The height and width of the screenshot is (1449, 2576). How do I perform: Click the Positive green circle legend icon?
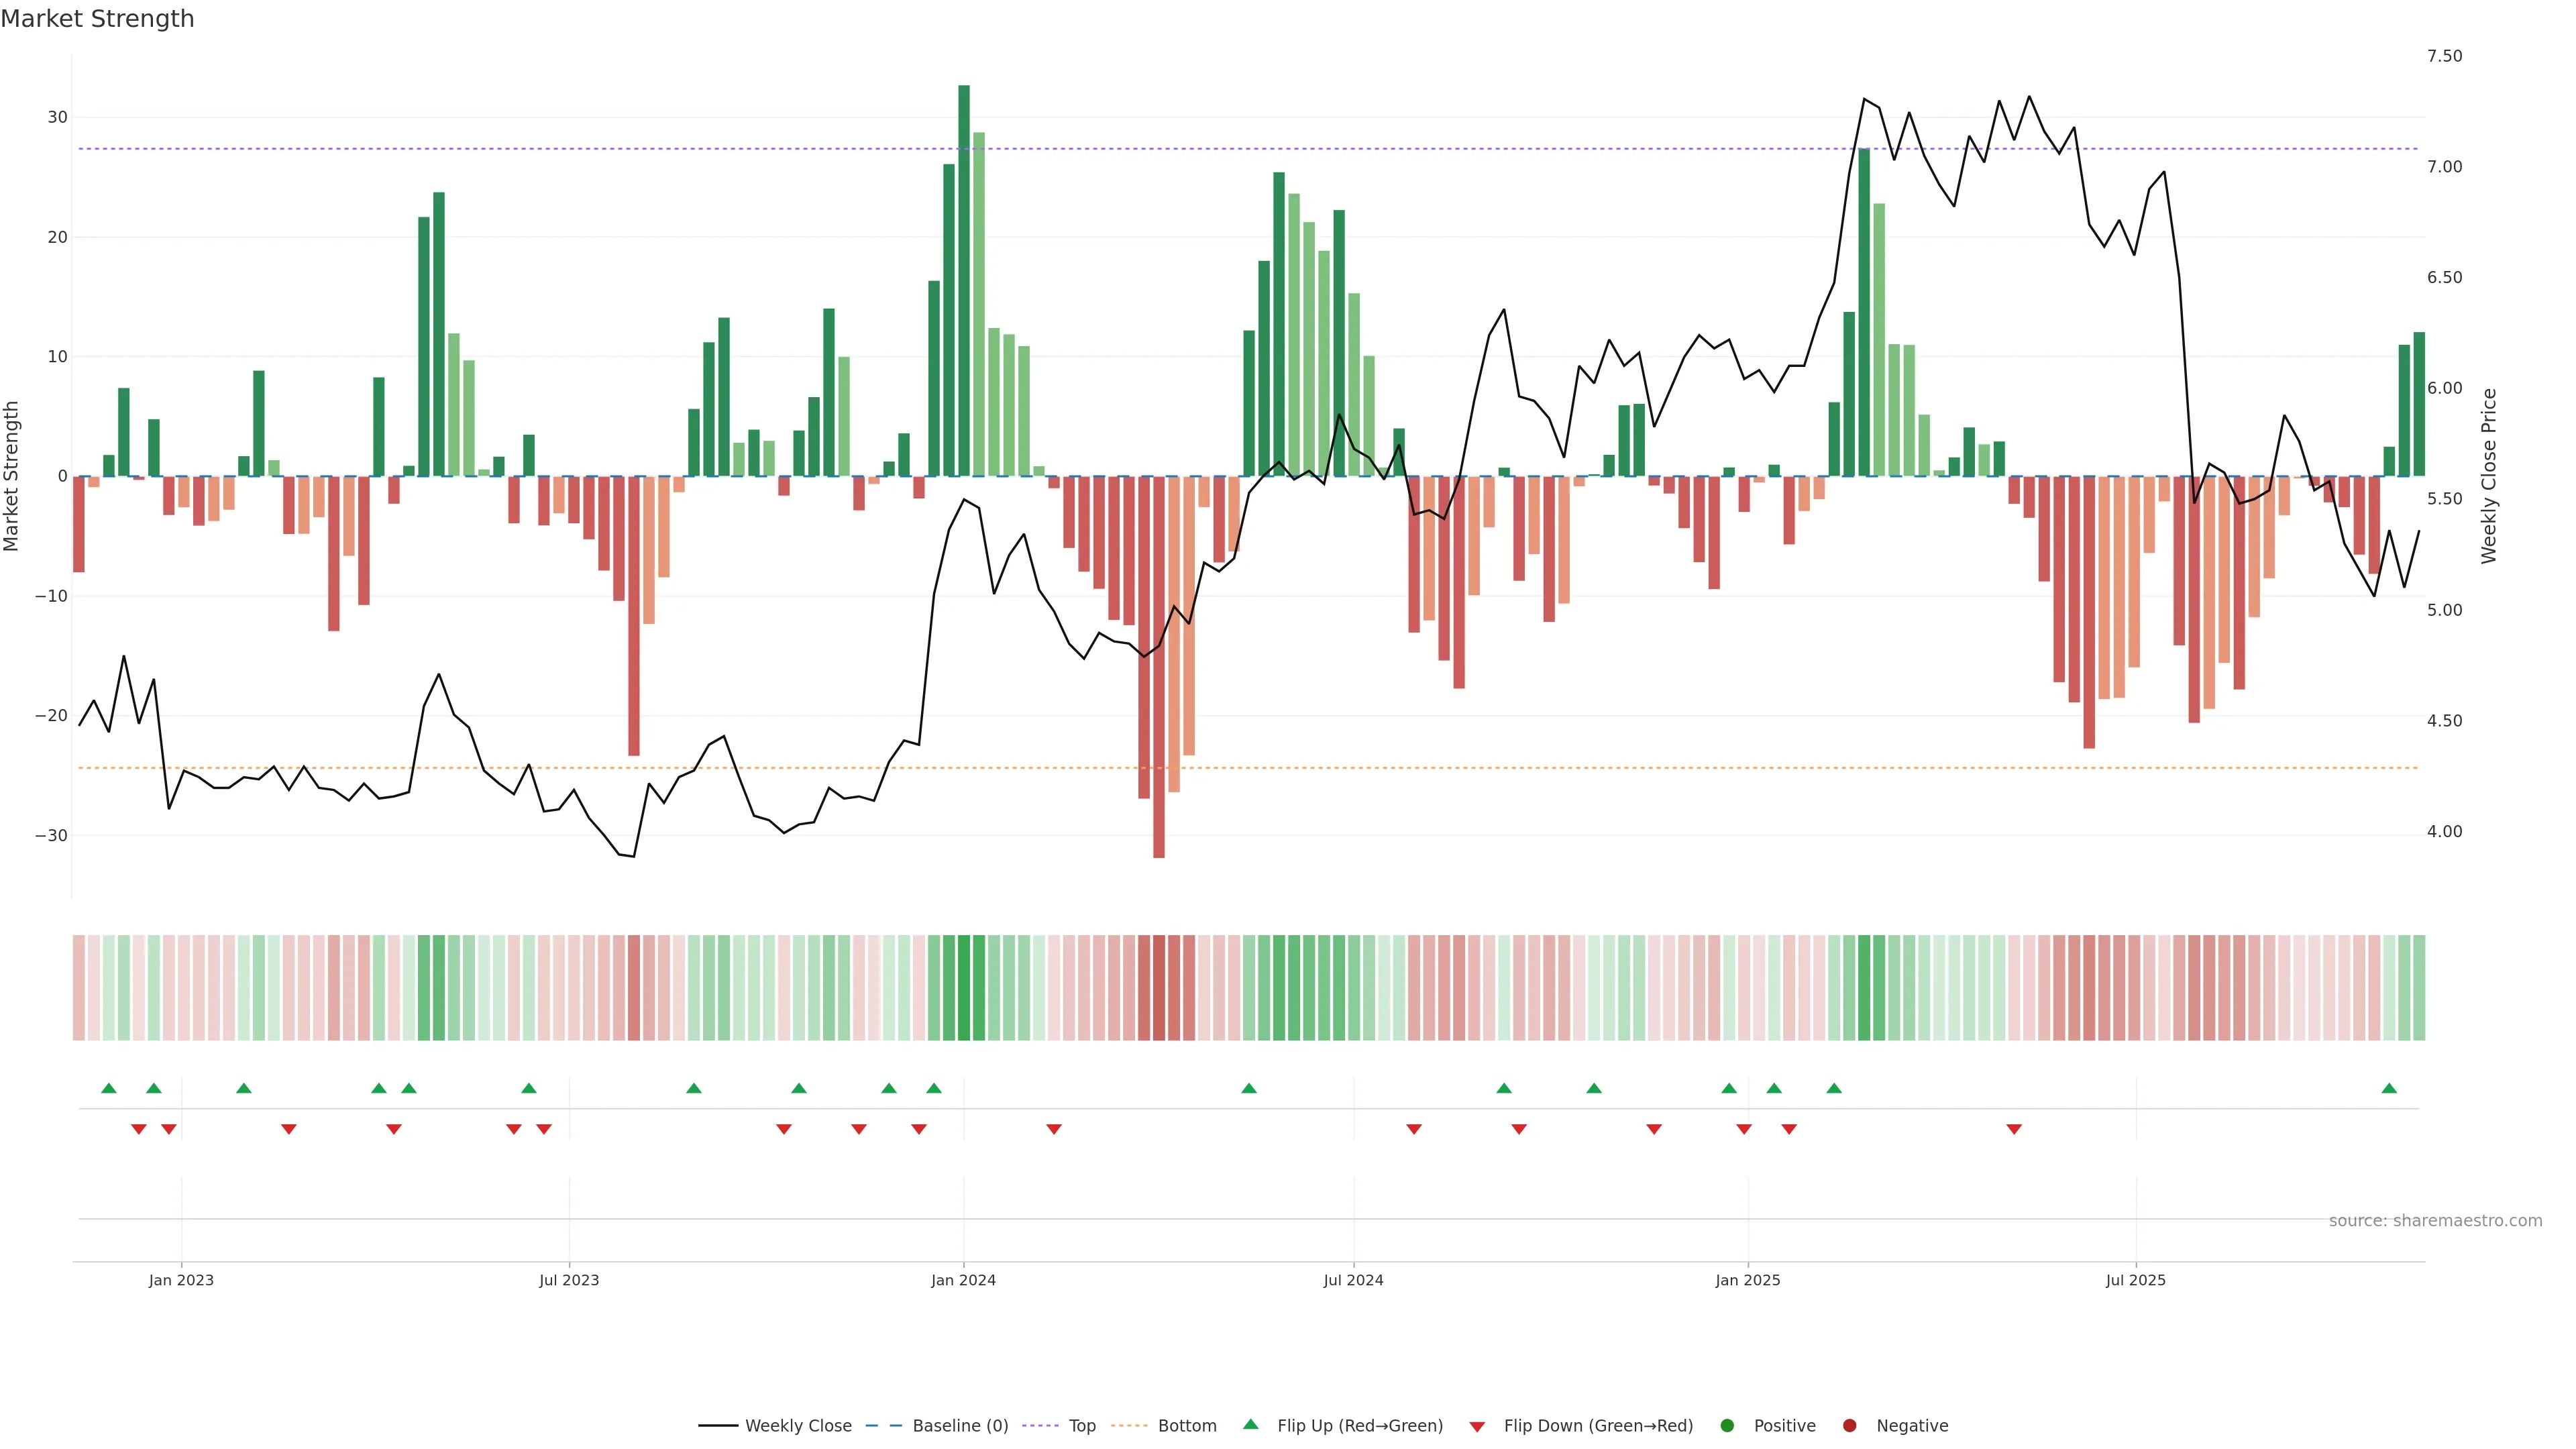point(1727,1425)
